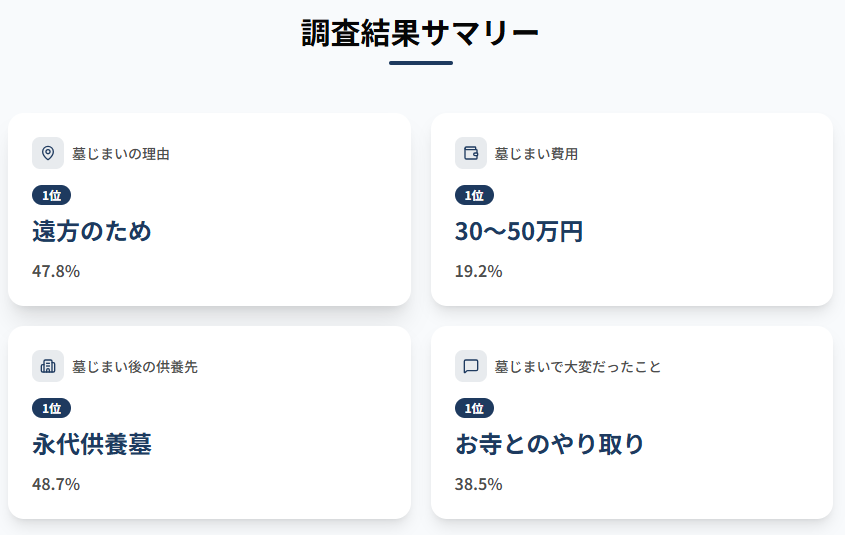Click the speech bubble icon
This screenshot has width=845, height=535.
coord(471,366)
